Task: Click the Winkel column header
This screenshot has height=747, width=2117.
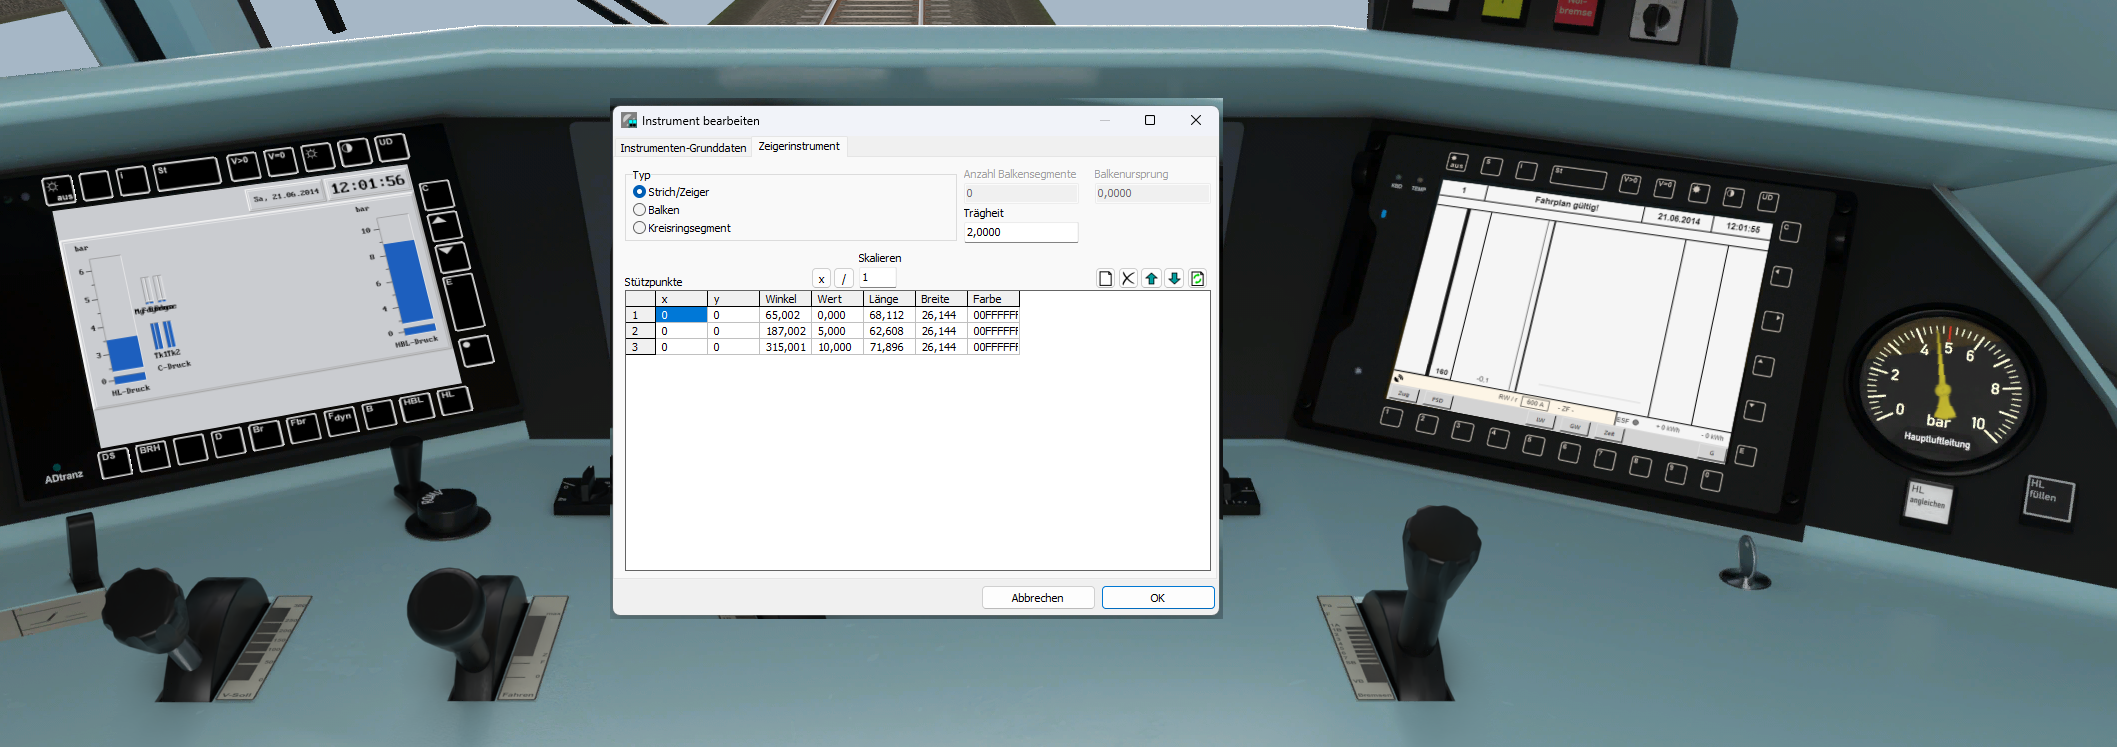Action: tap(785, 299)
